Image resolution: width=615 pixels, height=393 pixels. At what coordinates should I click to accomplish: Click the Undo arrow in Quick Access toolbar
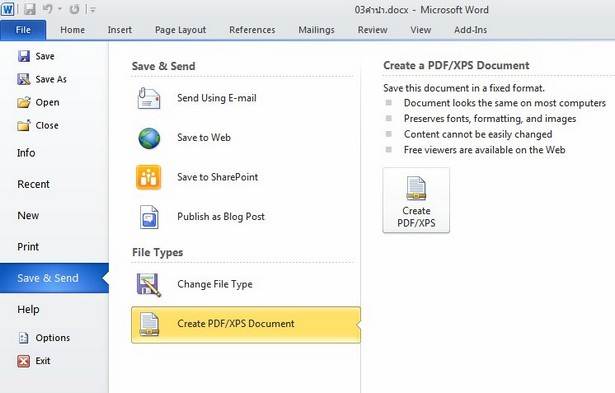pos(47,9)
